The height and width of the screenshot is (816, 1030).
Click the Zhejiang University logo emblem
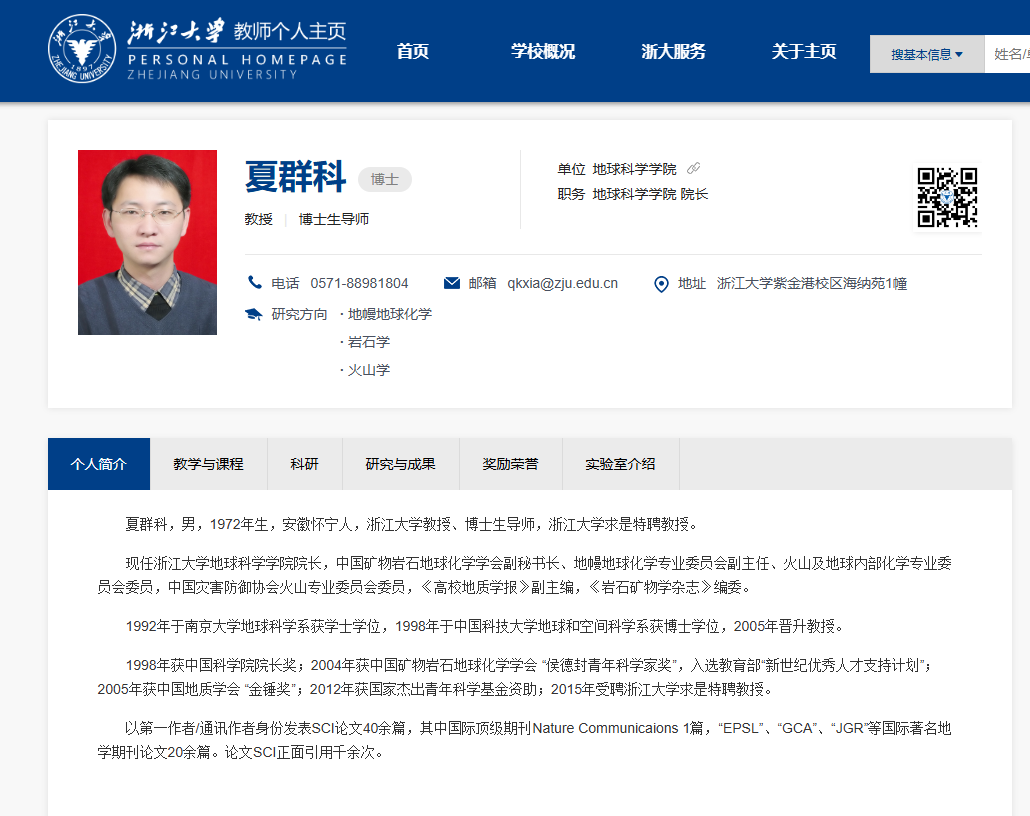pyautogui.click(x=82, y=49)
